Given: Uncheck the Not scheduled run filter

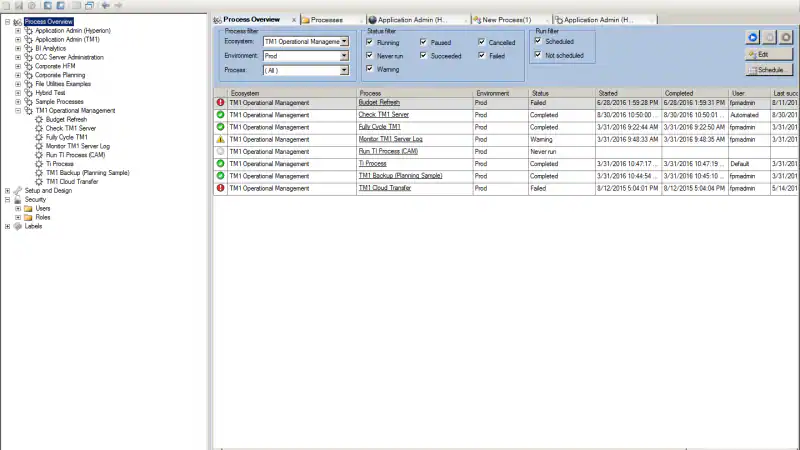Looking at the screenshot, I should click(538, 54).
